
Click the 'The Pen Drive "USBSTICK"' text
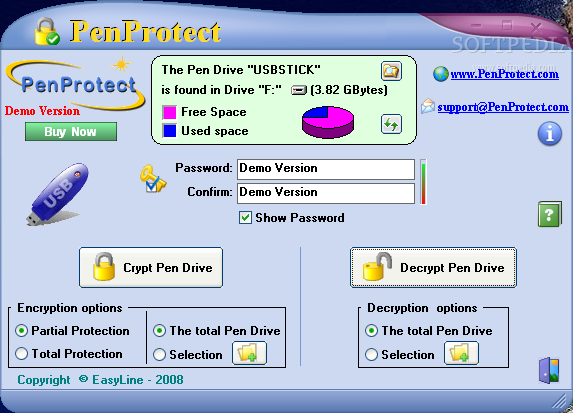coord(241,69)
